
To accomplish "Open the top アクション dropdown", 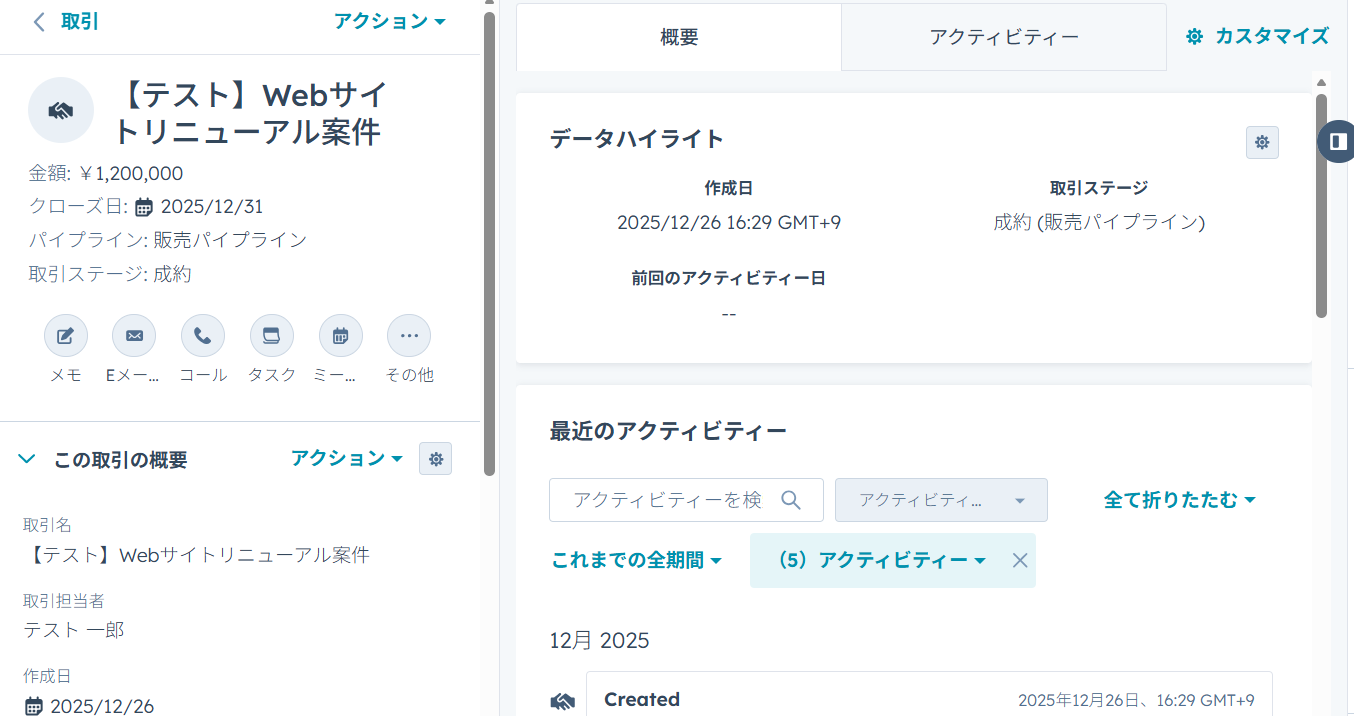I will click(x=390, y=21).
